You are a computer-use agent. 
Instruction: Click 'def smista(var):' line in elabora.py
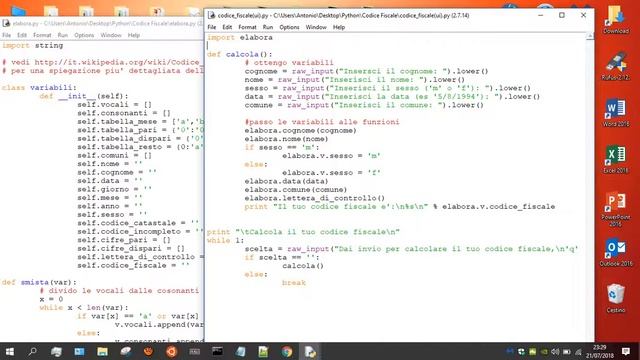click(x=39, y=282)
